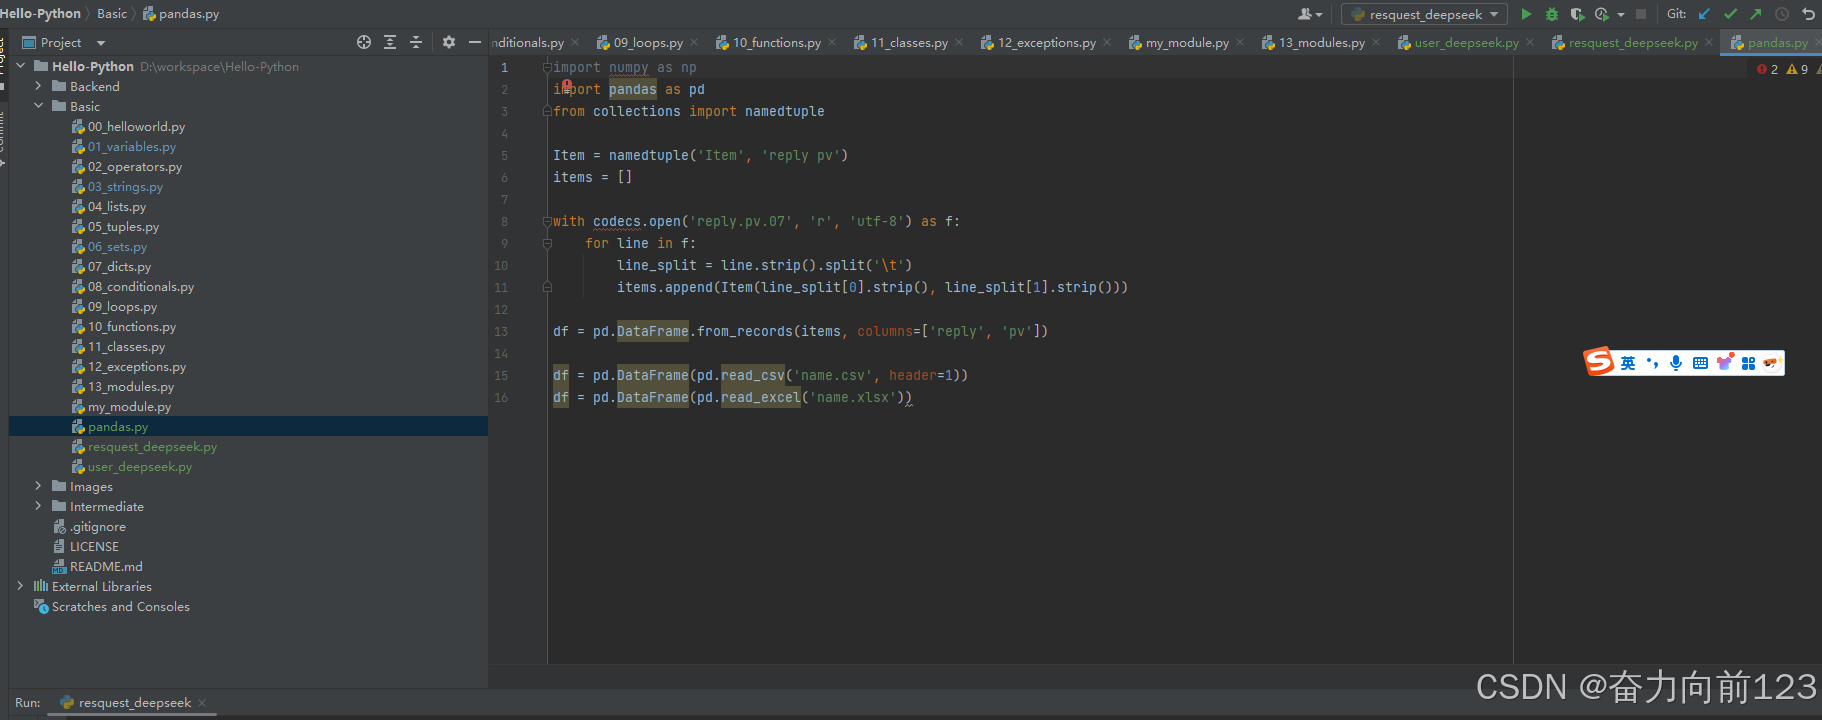This screenshot has height=720, width=1822.
Task: Select 03_strings.py in project tree
Action: click(x=125, y=186)
